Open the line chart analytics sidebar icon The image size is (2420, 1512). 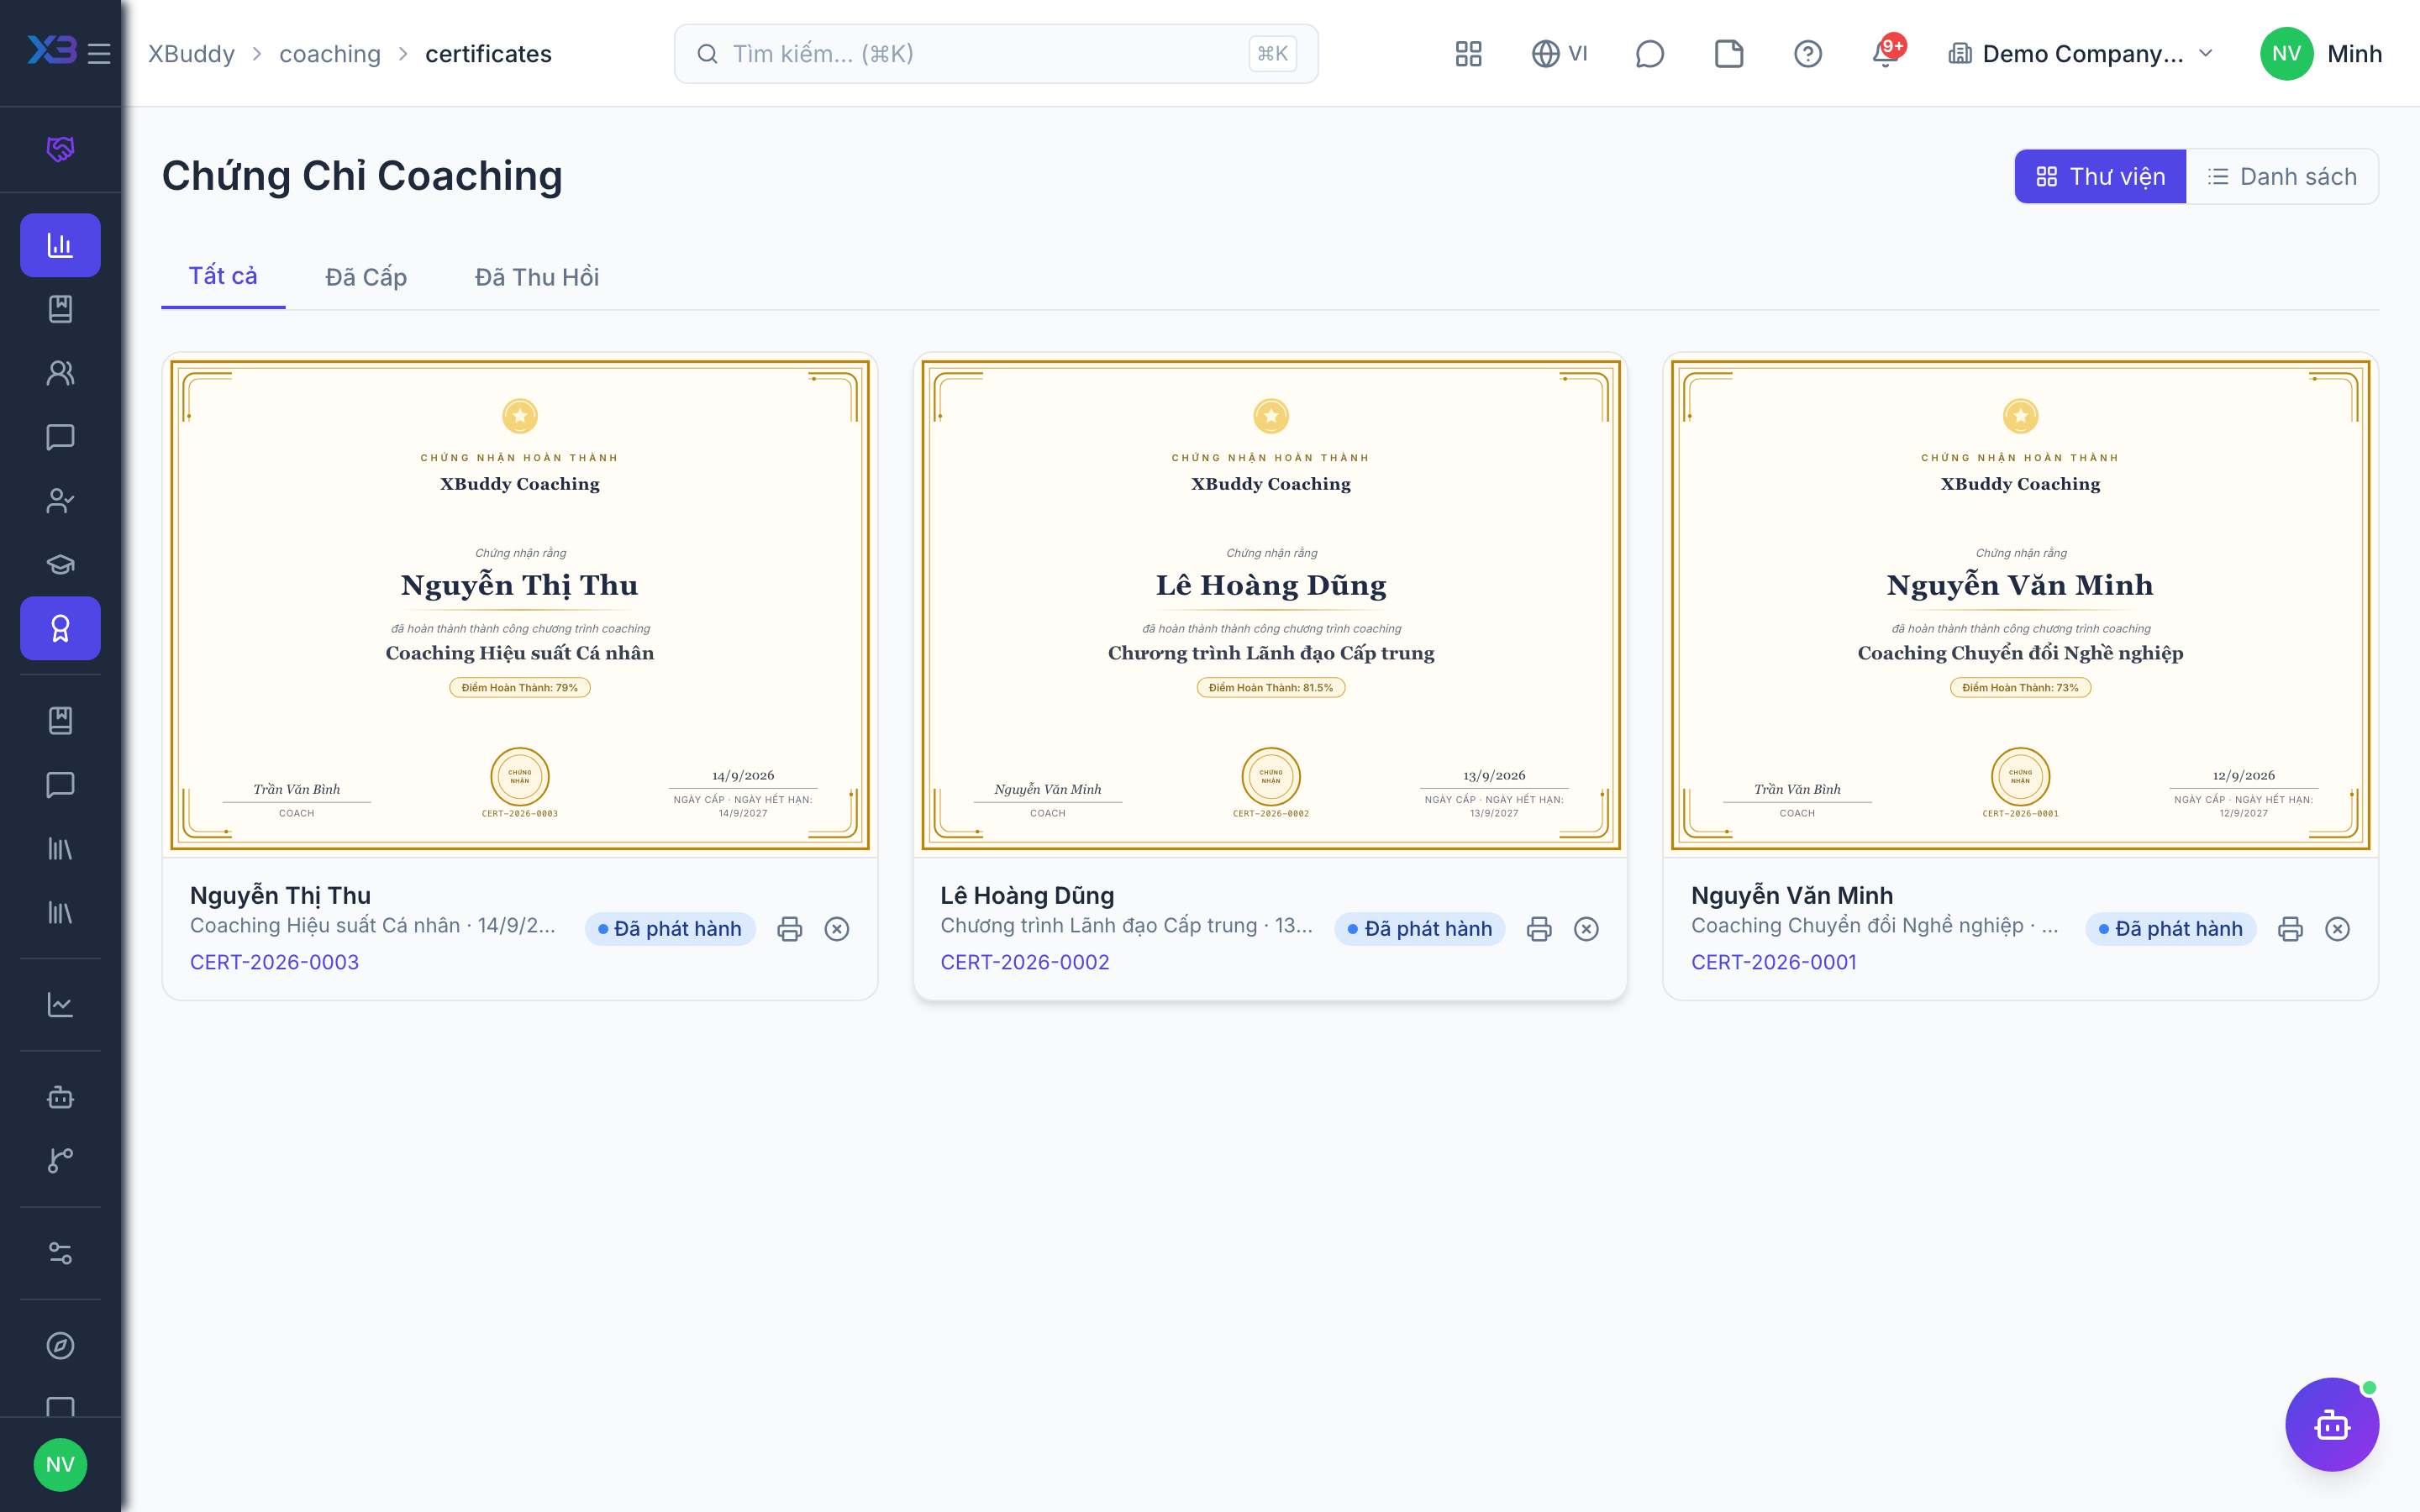60,1004
